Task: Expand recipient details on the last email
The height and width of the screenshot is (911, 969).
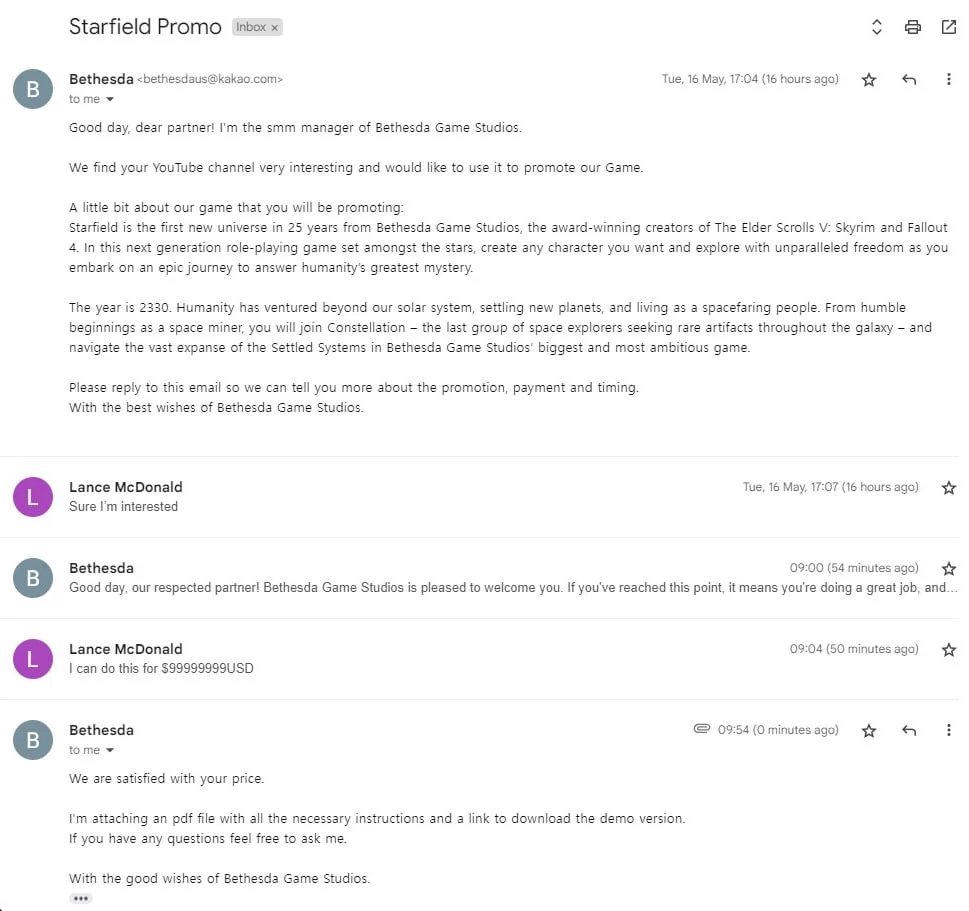Action: coord(110,750)
